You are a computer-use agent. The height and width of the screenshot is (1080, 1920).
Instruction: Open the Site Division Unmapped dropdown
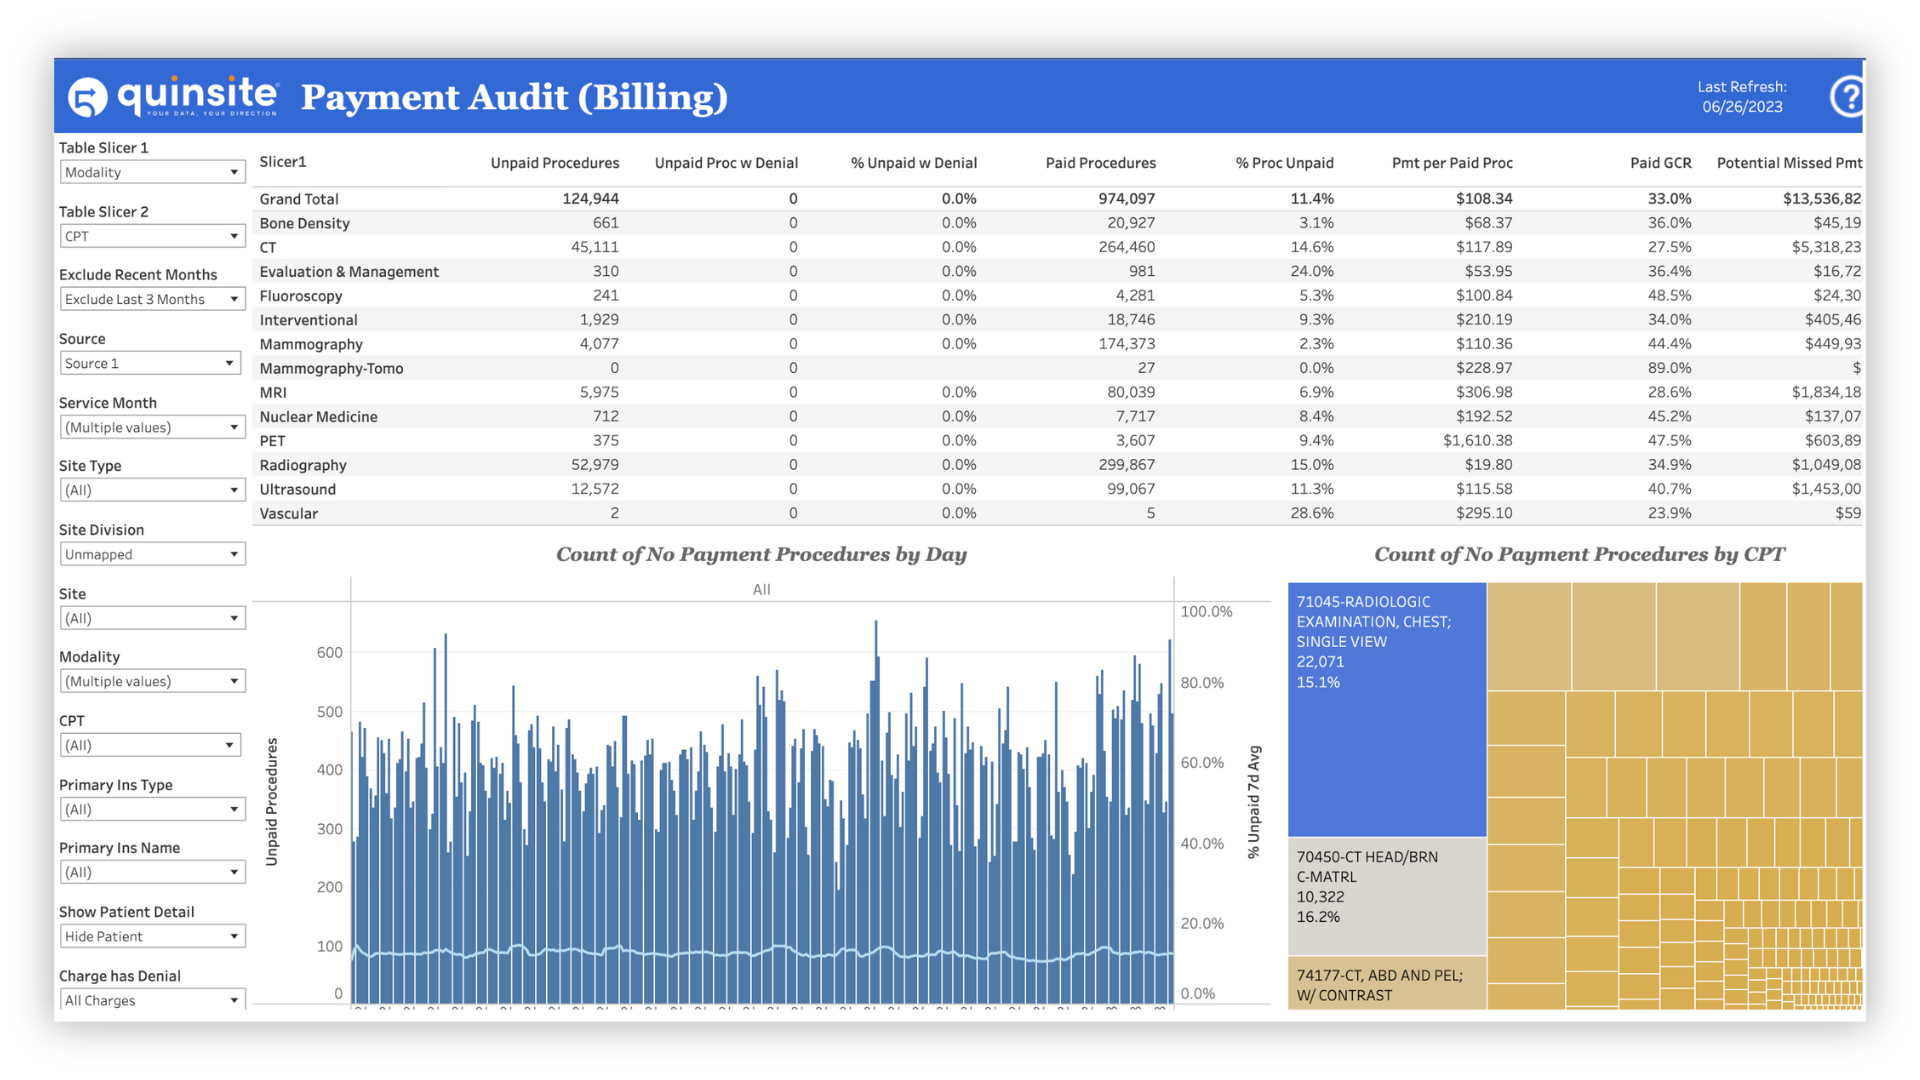[152, 553]
